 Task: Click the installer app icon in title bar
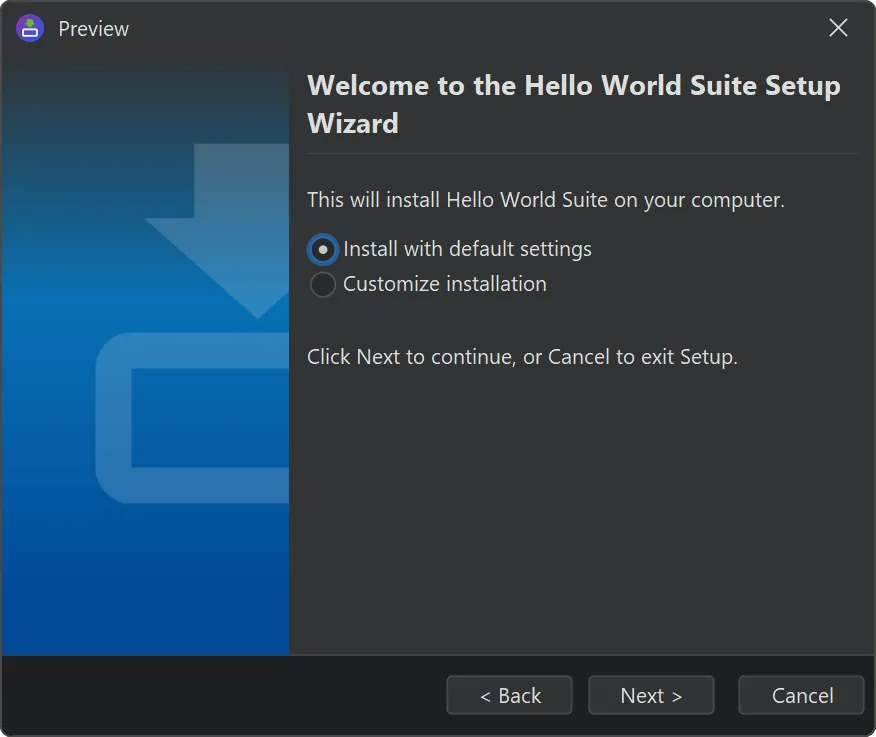[31, 29]
